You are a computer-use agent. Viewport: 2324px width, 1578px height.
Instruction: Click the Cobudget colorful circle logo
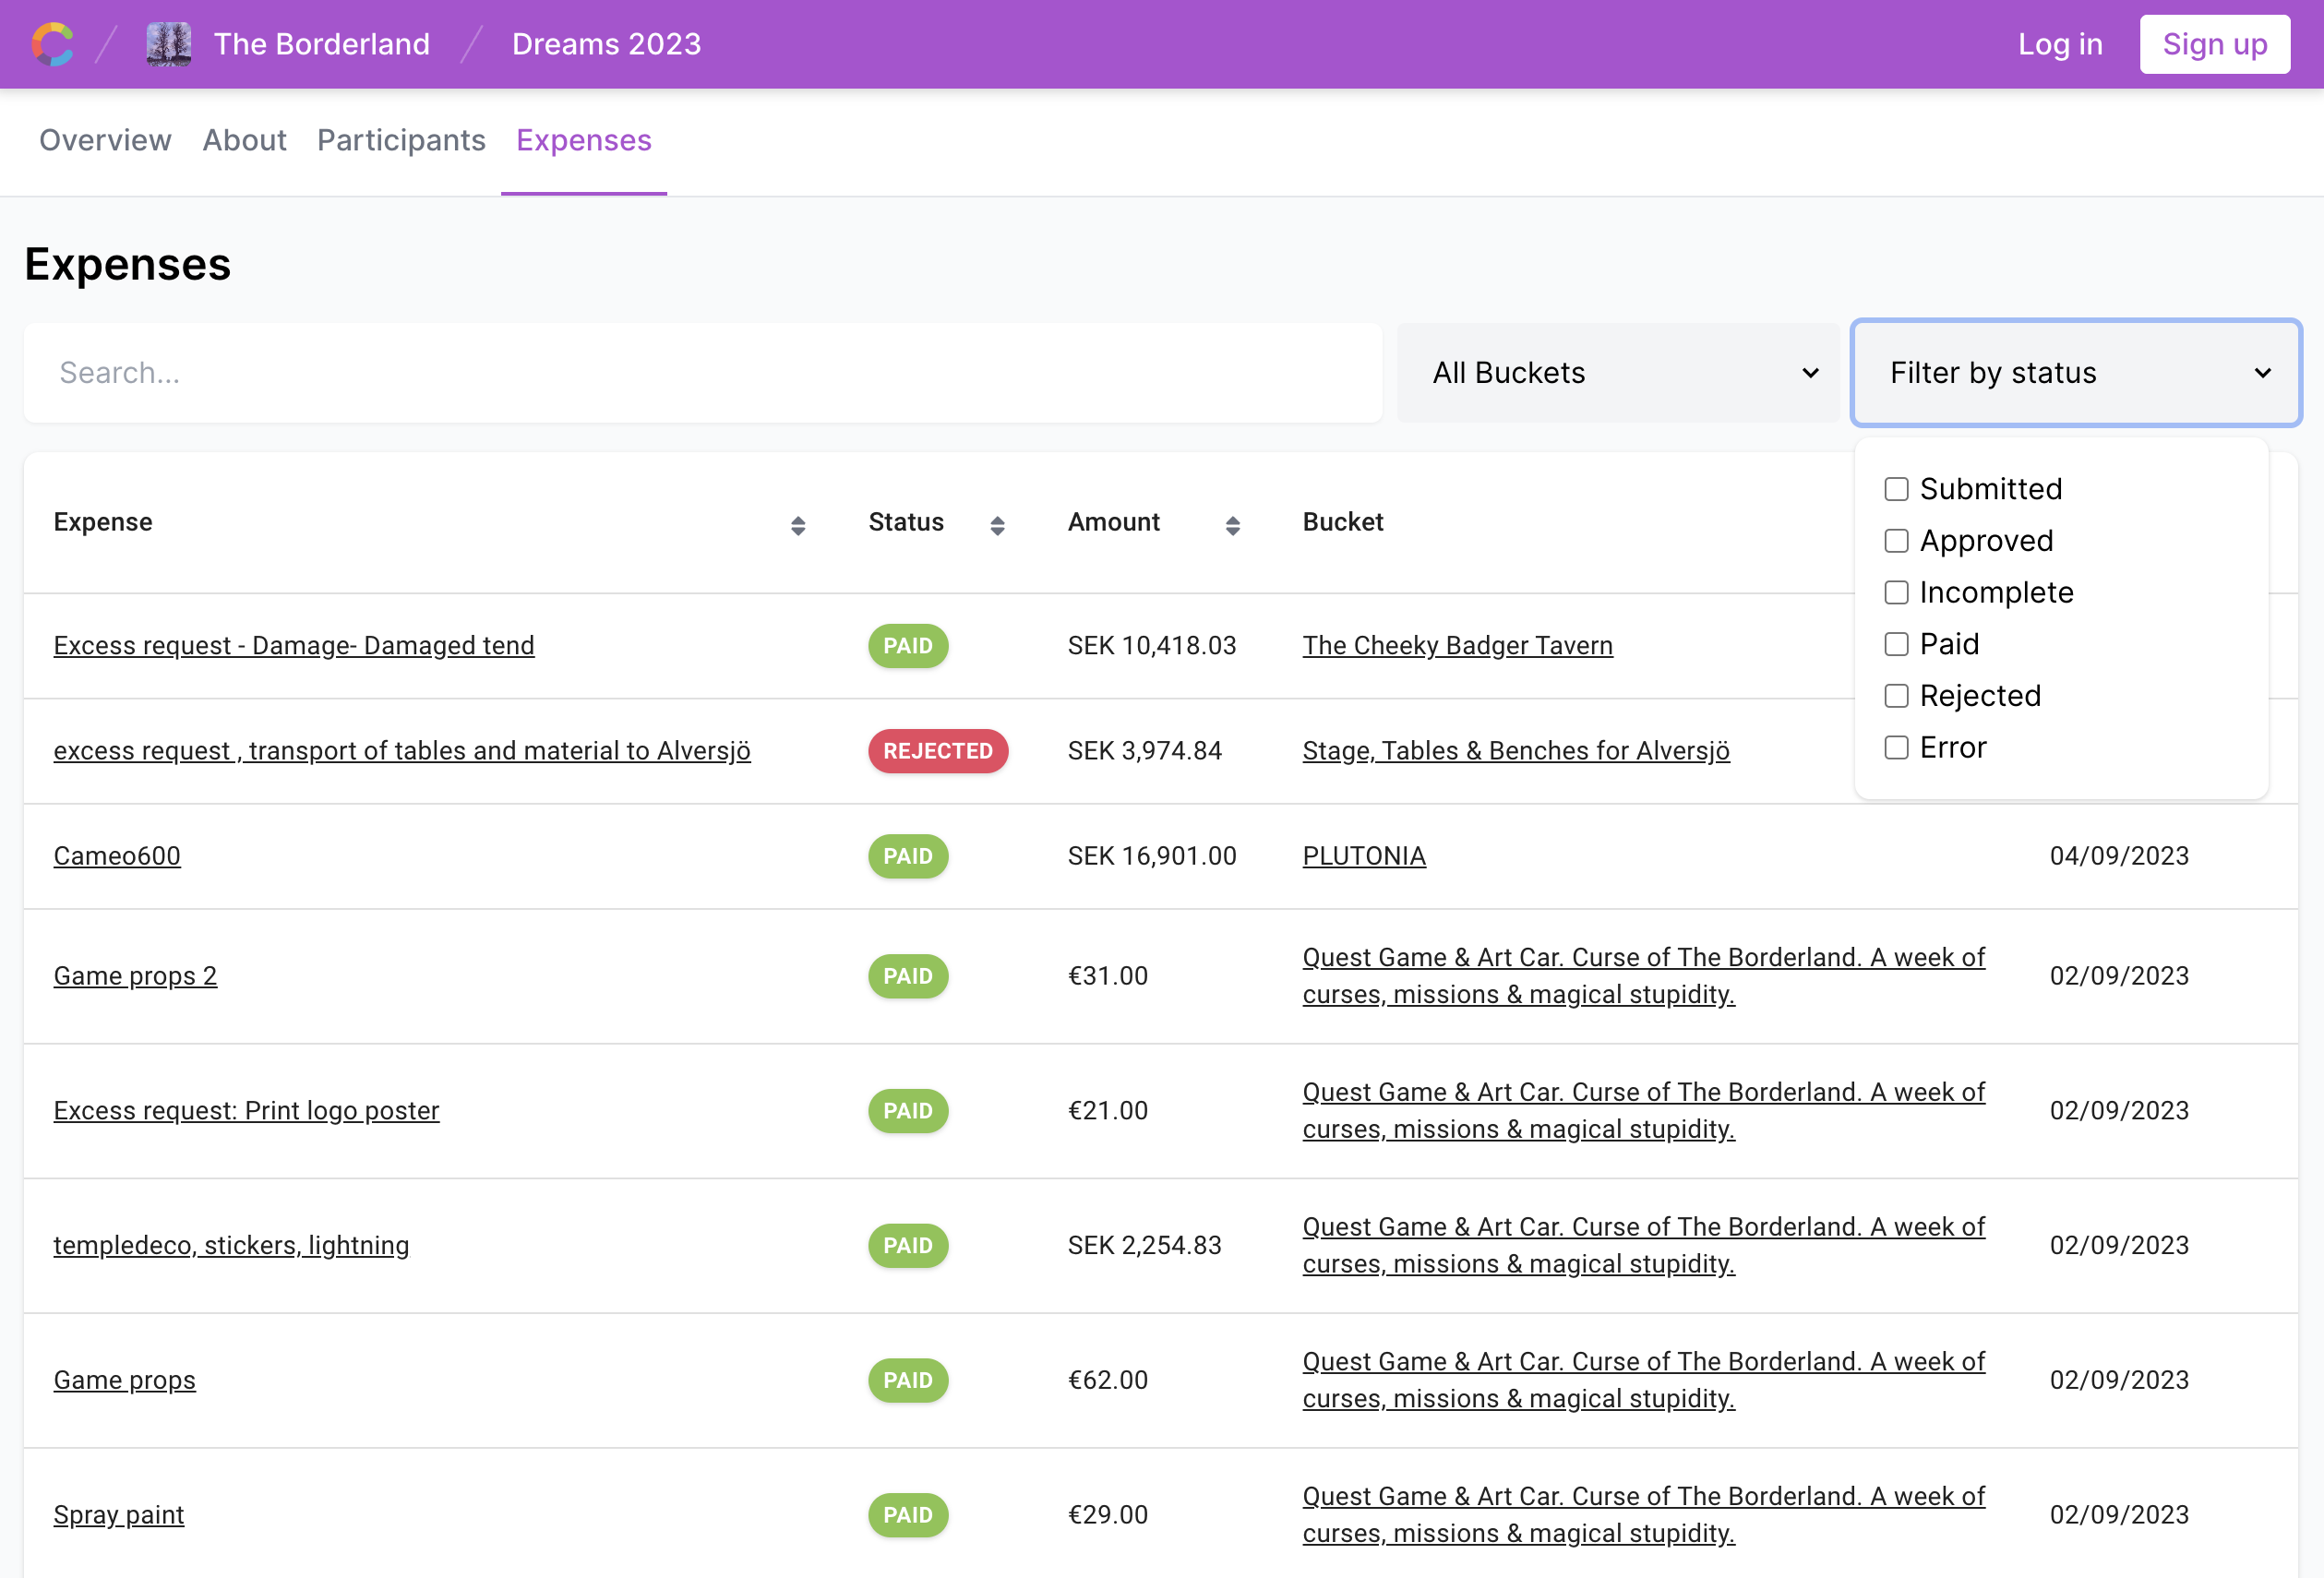pos(53,44)
